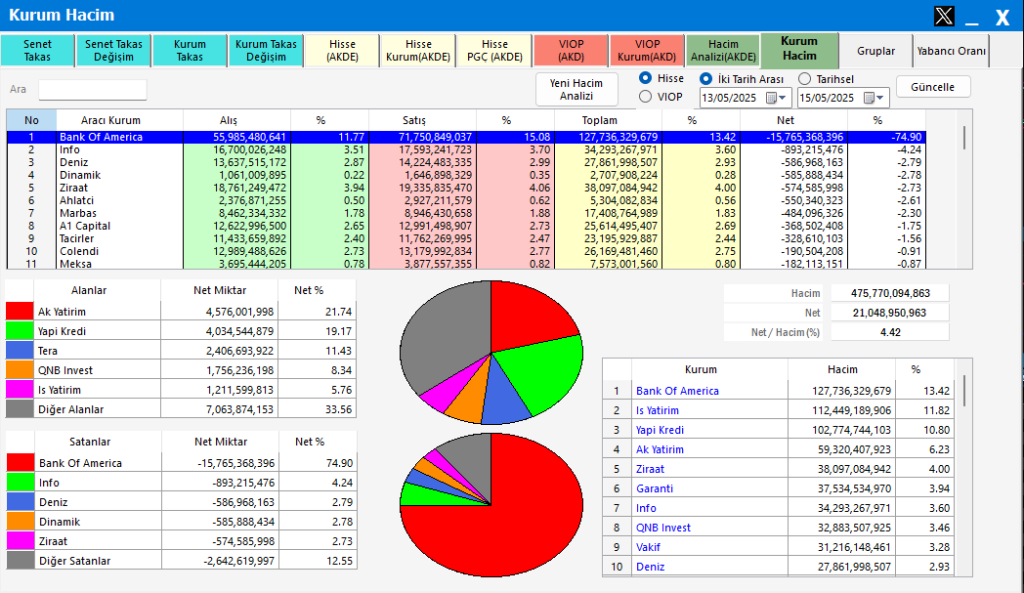Open the Hisse PGC (AKDE) tab
This screenshot has height=593, width=1024.
point(494,50)
